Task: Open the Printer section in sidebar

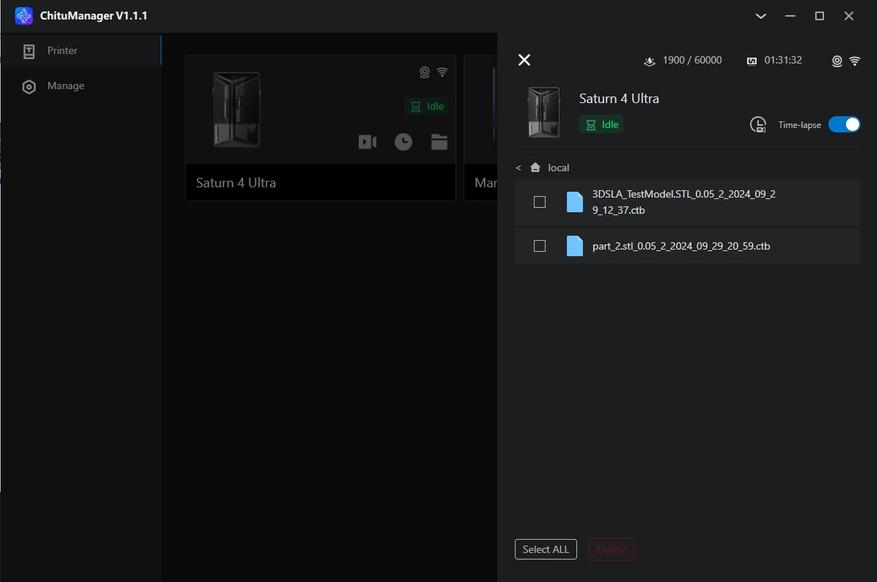Action: [81, 50]
